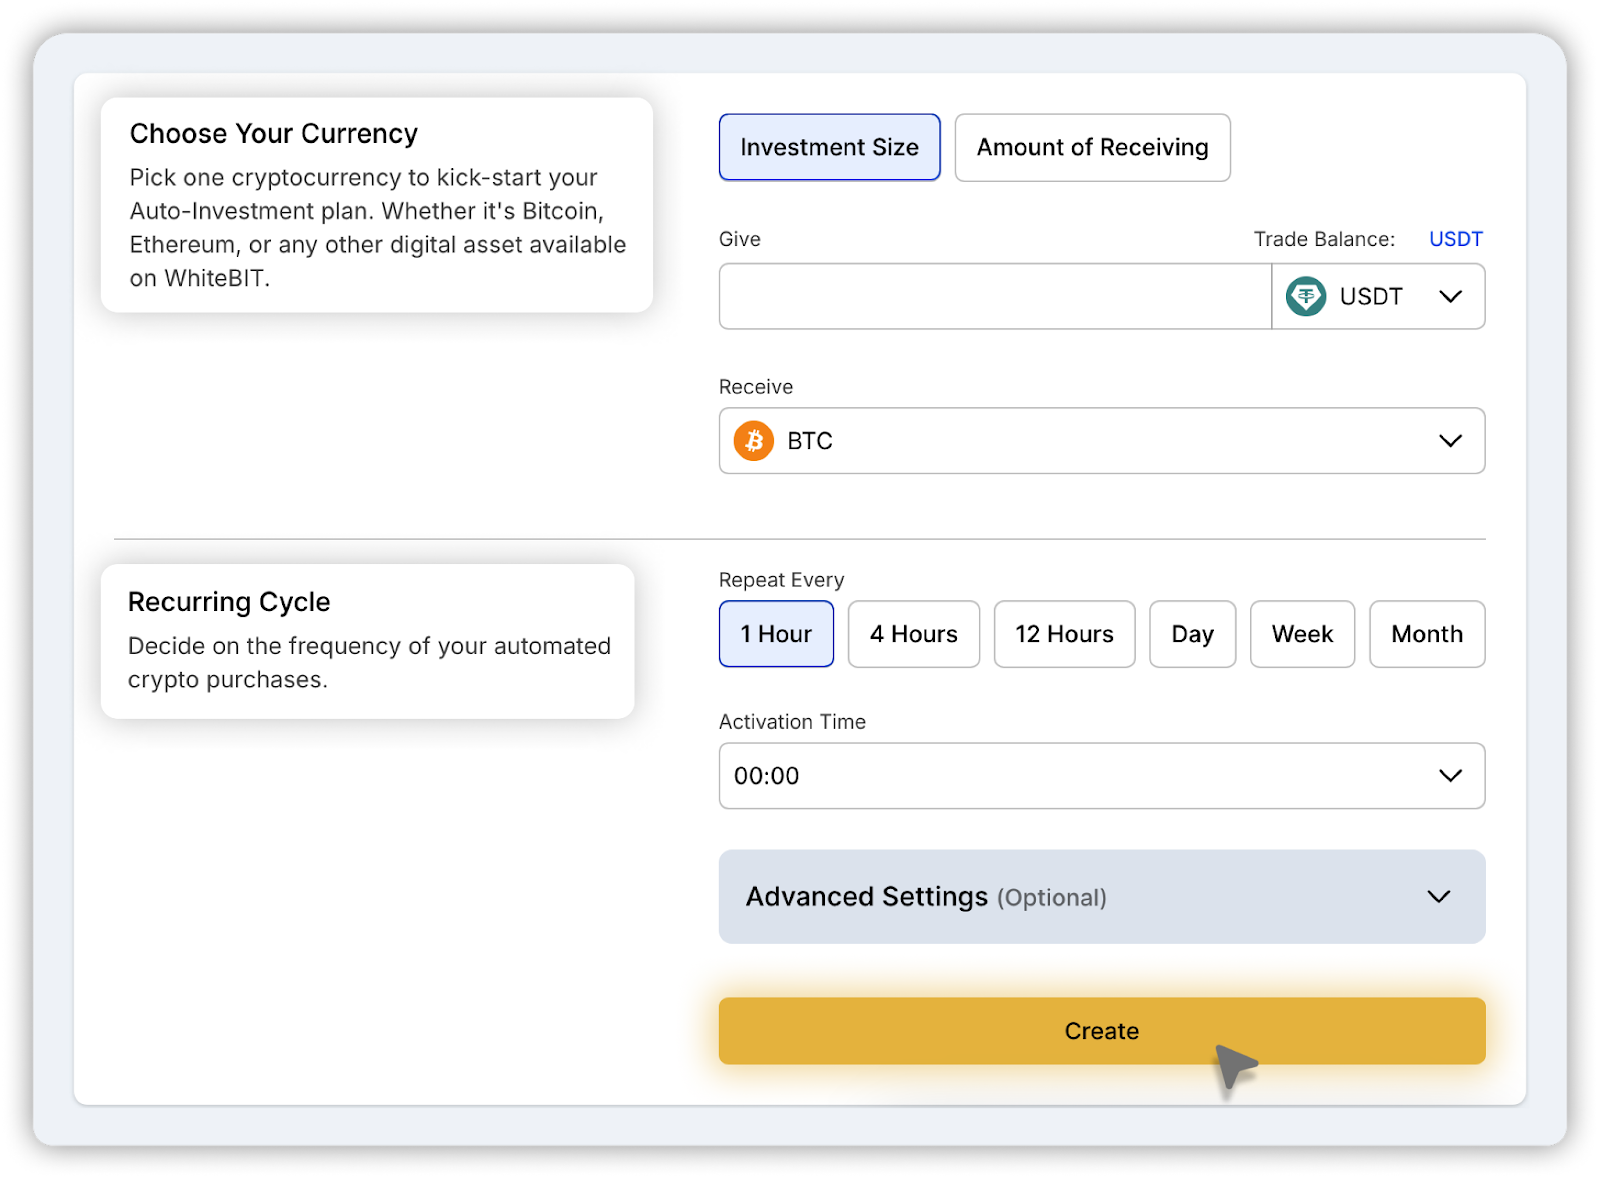
Task: Click the 00:00 activation time value
Action: (x=767, y=776)
